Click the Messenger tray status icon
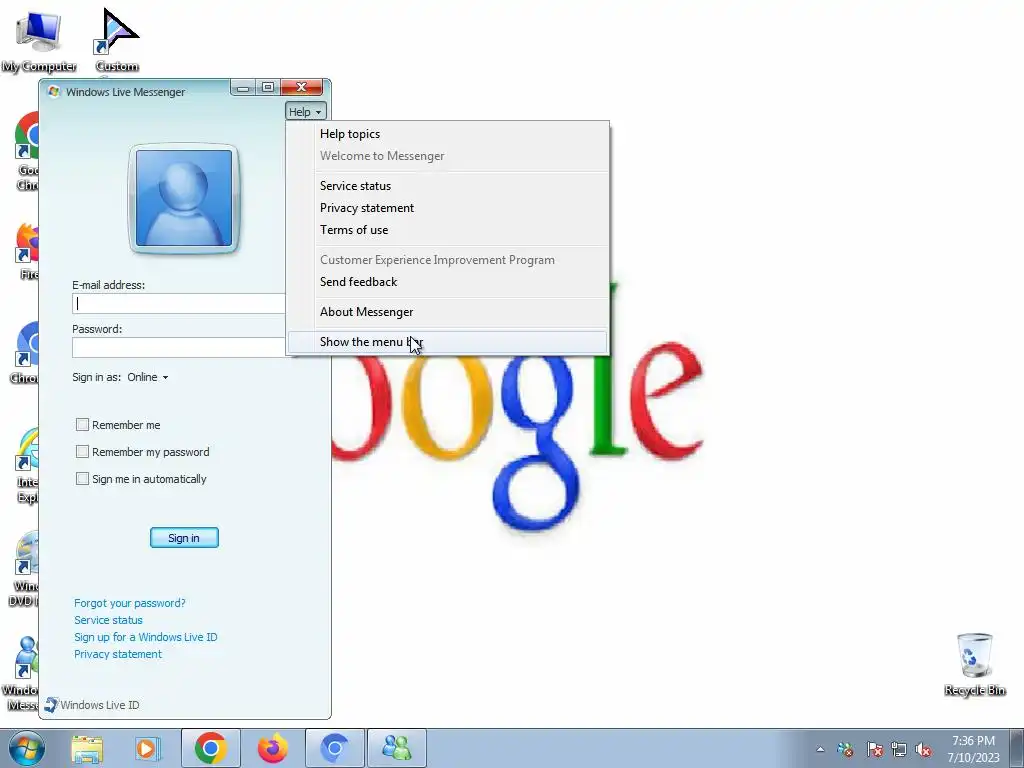The width and height of the screenshot is (1024, 768). pyautogui.click(x=845, y=749)
